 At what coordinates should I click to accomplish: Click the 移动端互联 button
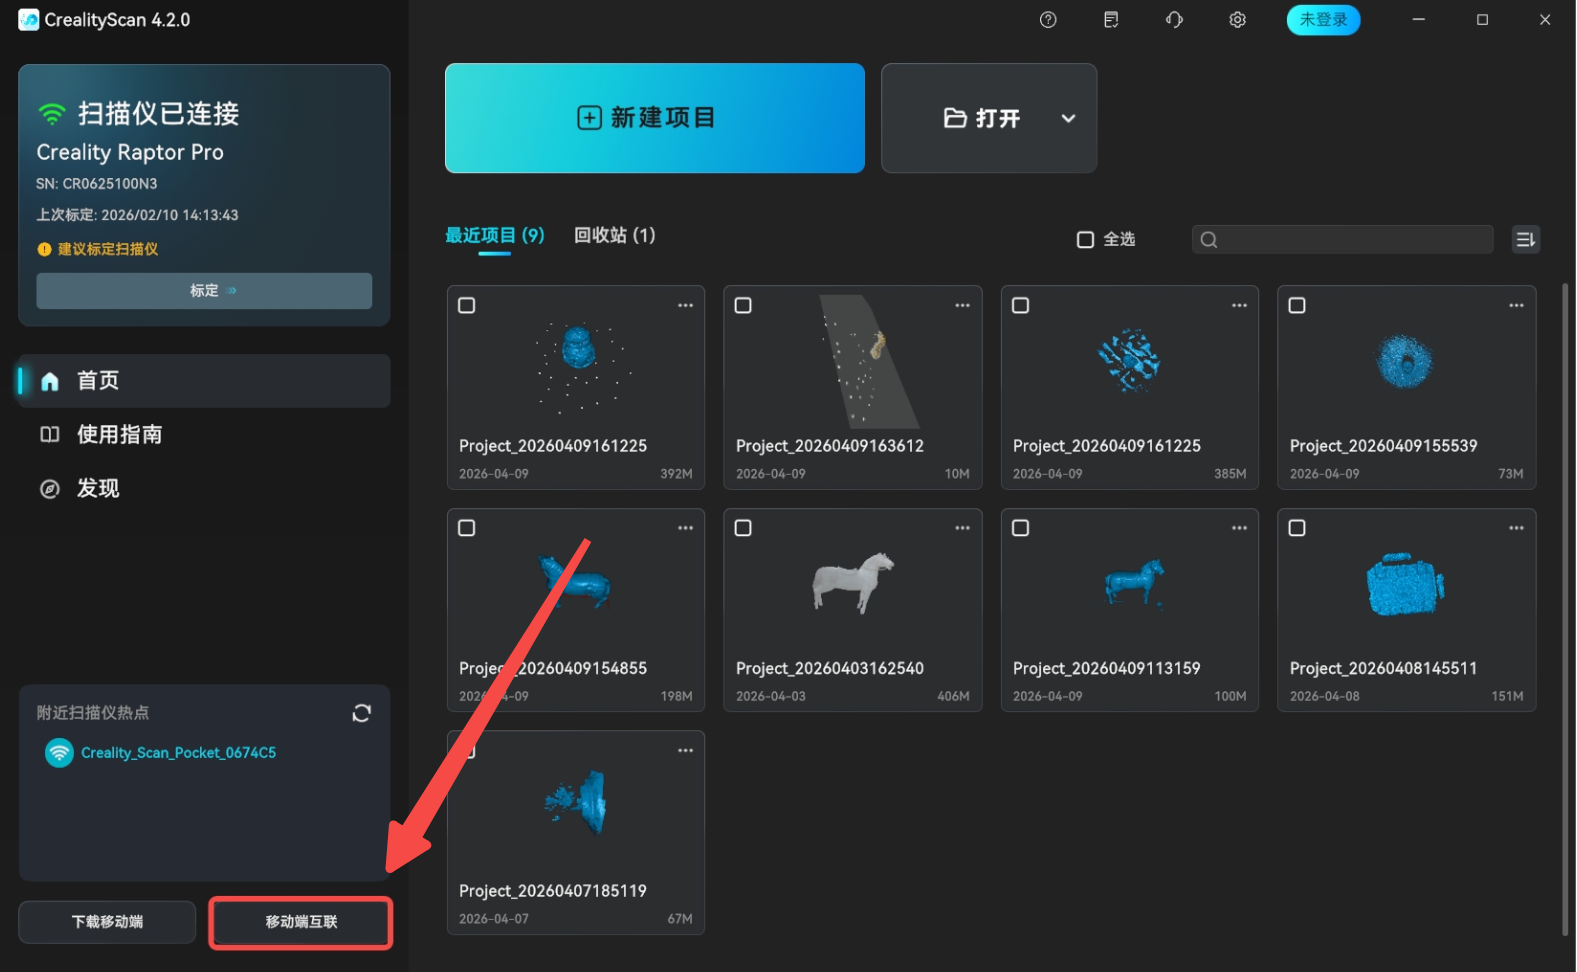301,922
